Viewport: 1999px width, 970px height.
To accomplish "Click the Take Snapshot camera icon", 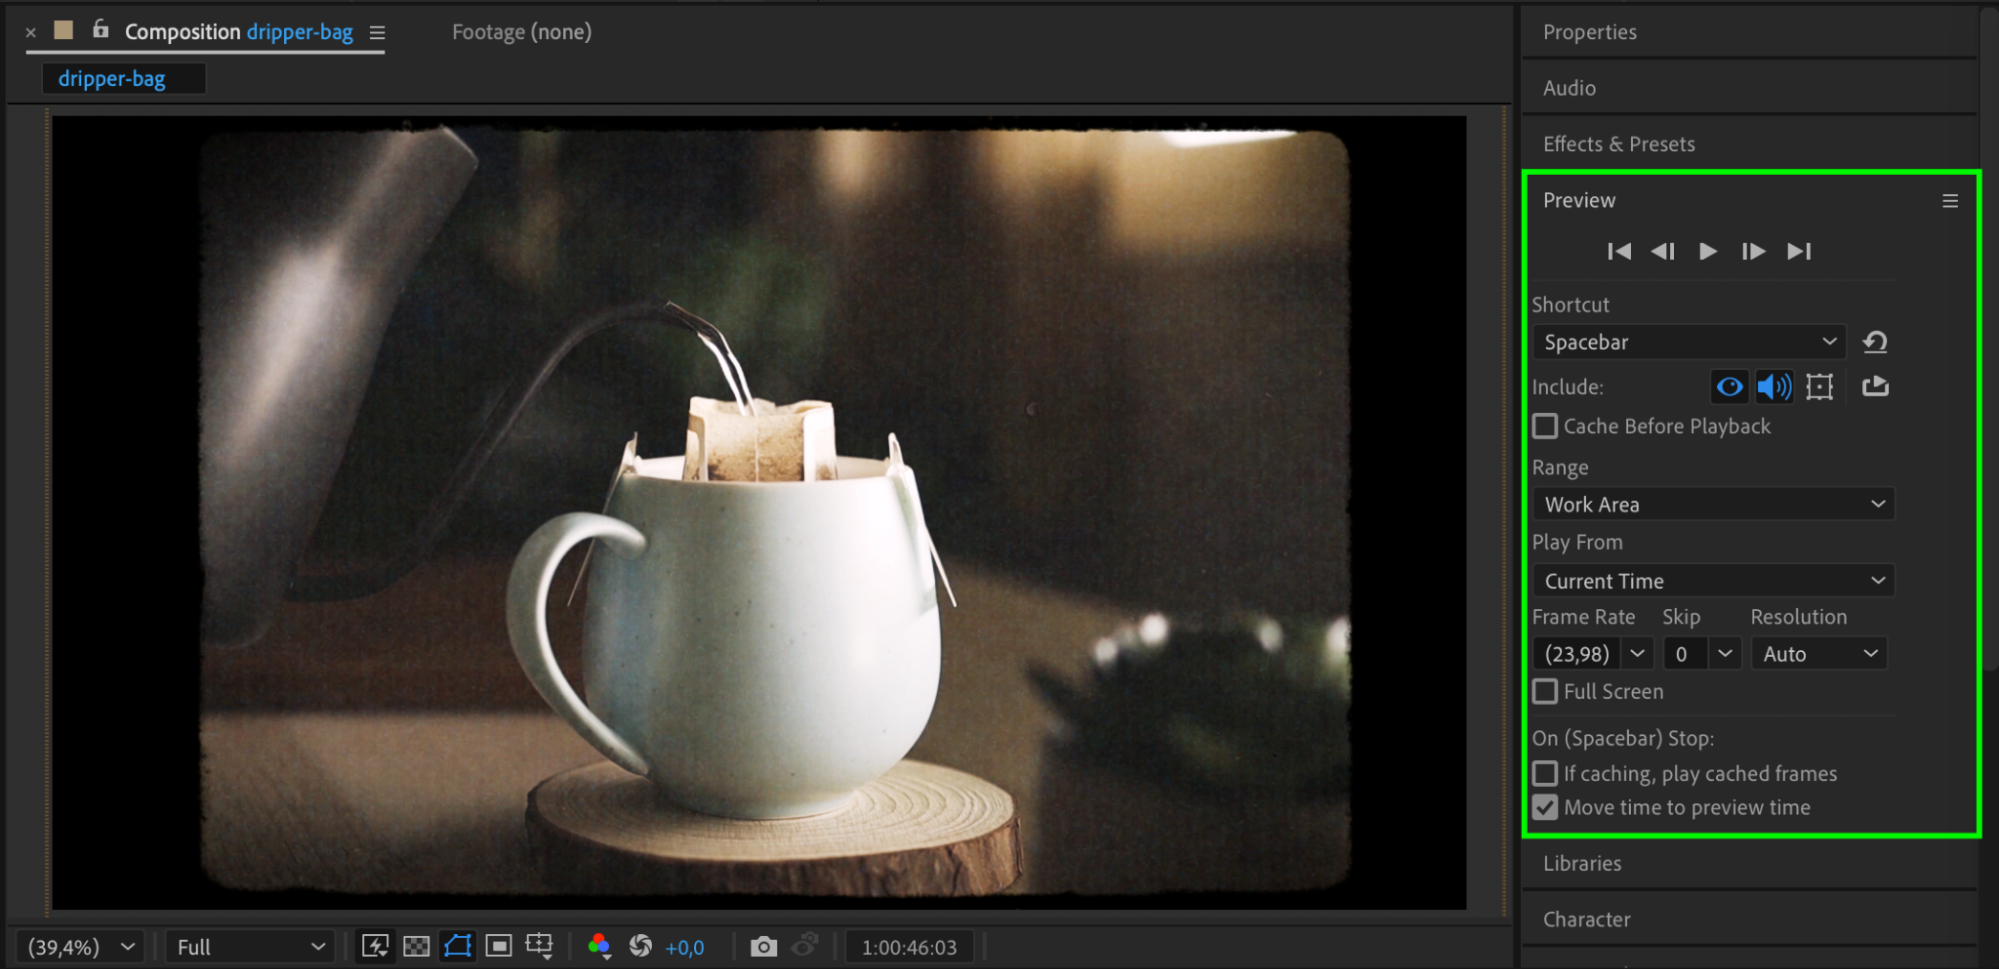I will pos(763,946).
